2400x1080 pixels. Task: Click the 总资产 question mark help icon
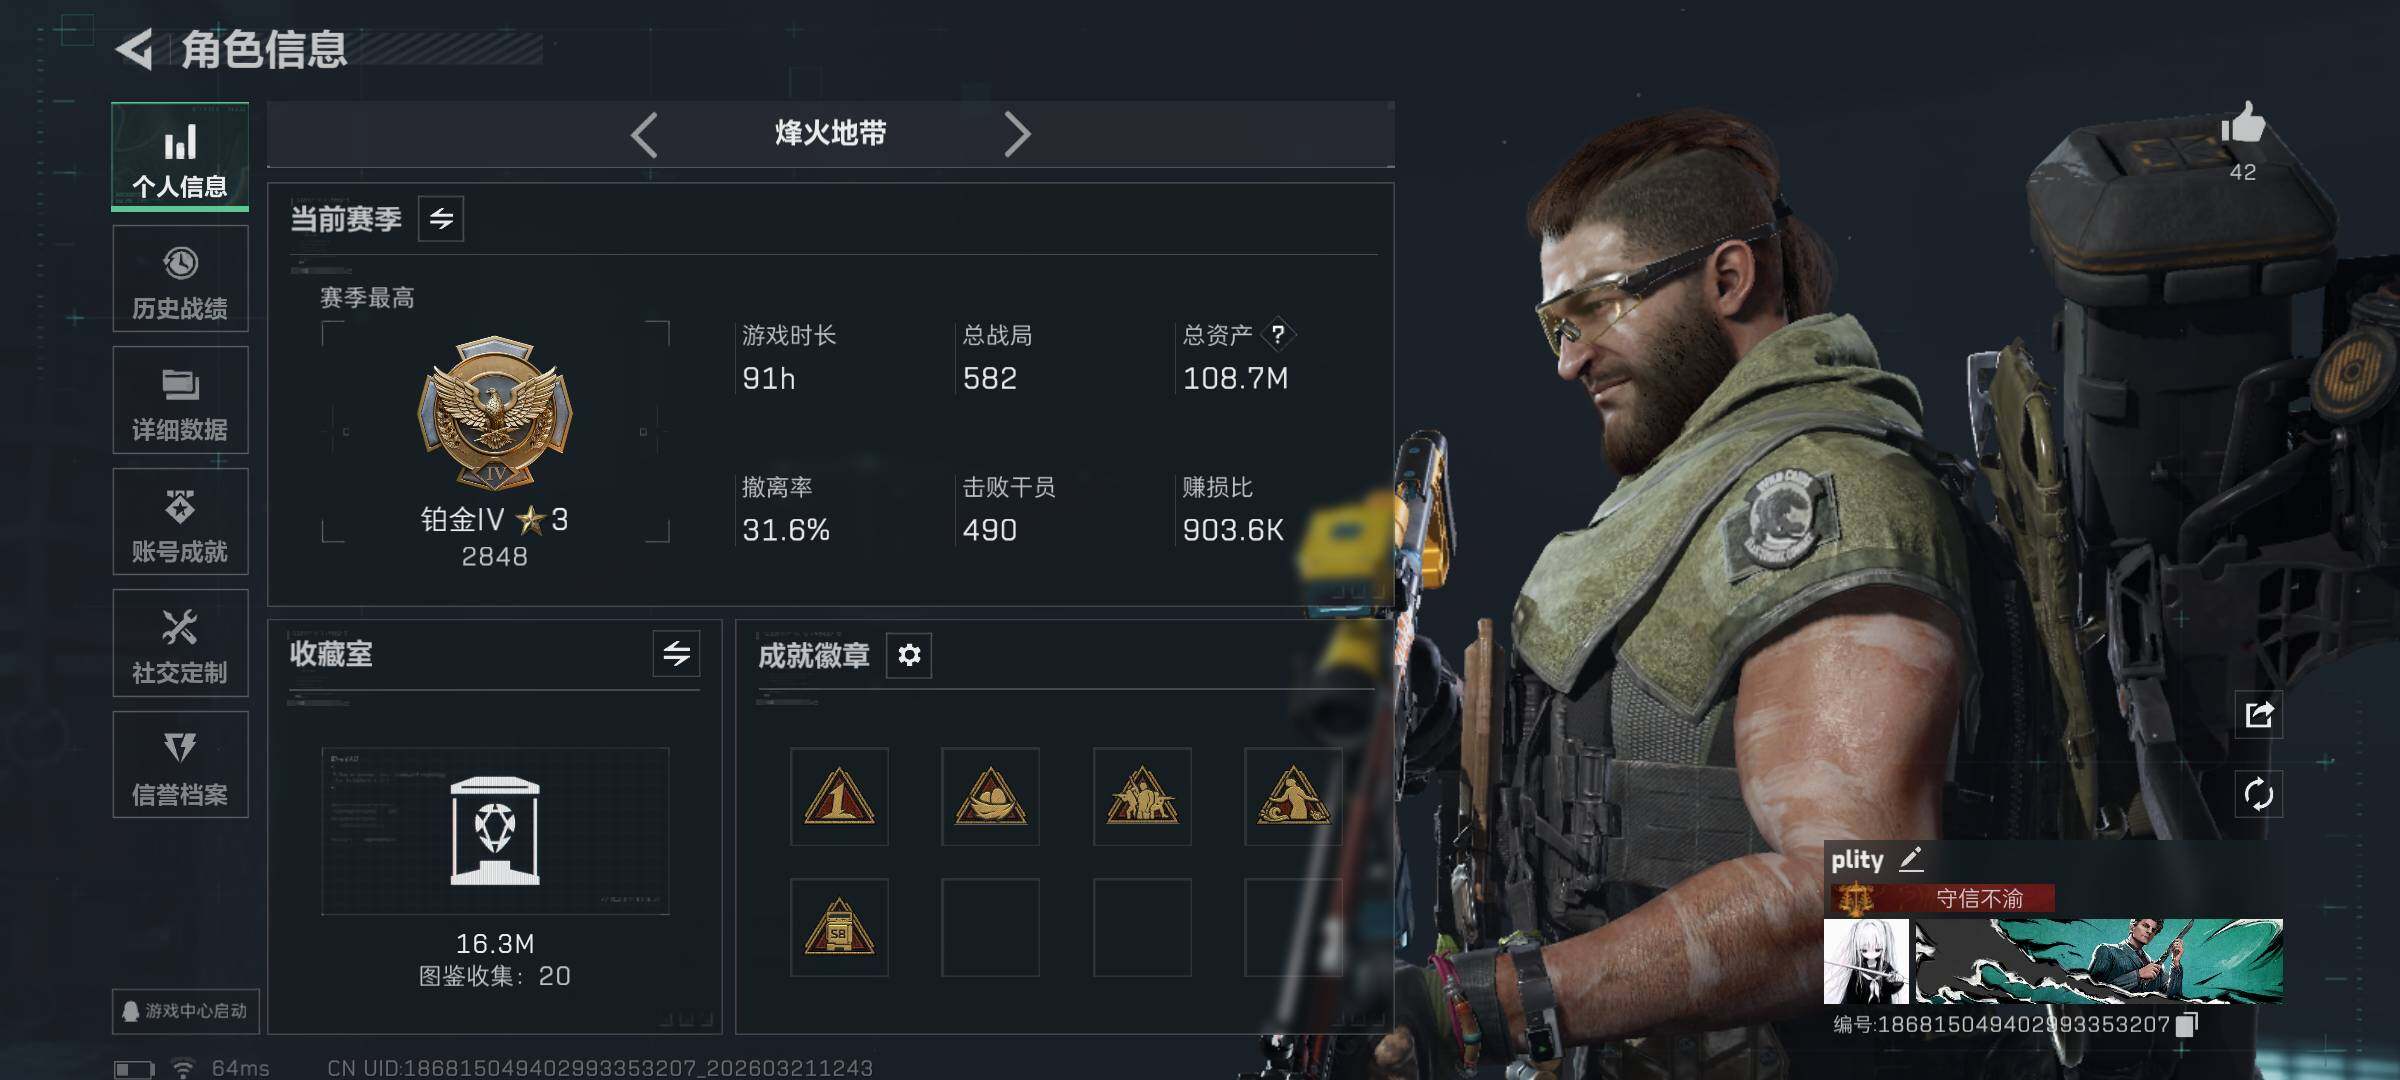[1278, 335]
